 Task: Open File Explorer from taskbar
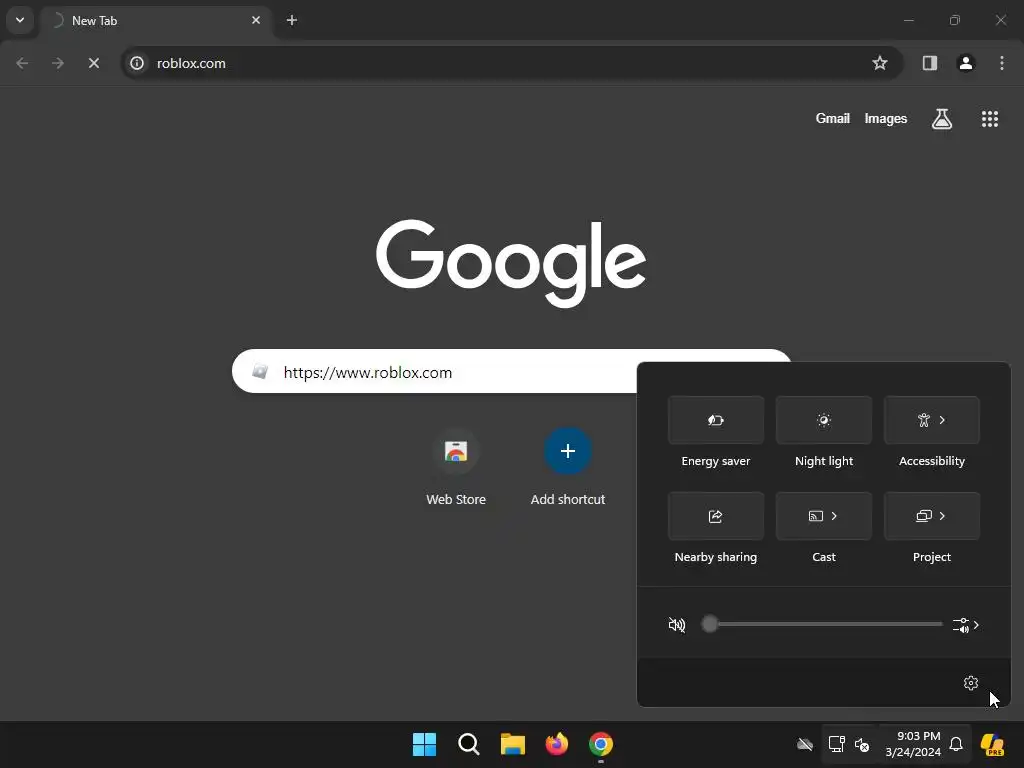(513, 744)
